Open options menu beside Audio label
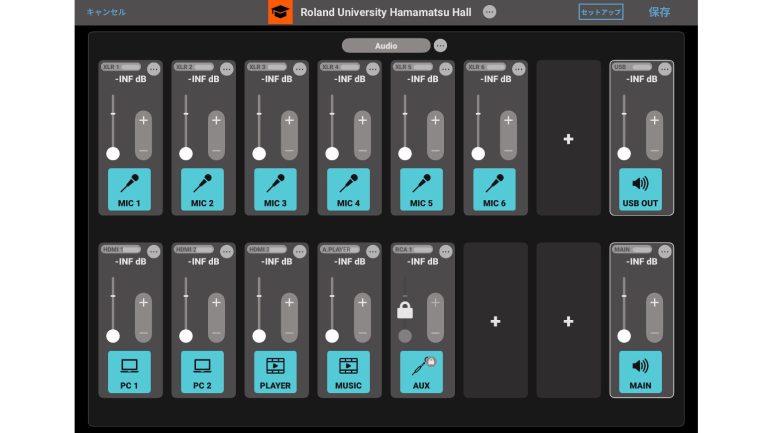This screenshot has width=770, height=433. 440,46
